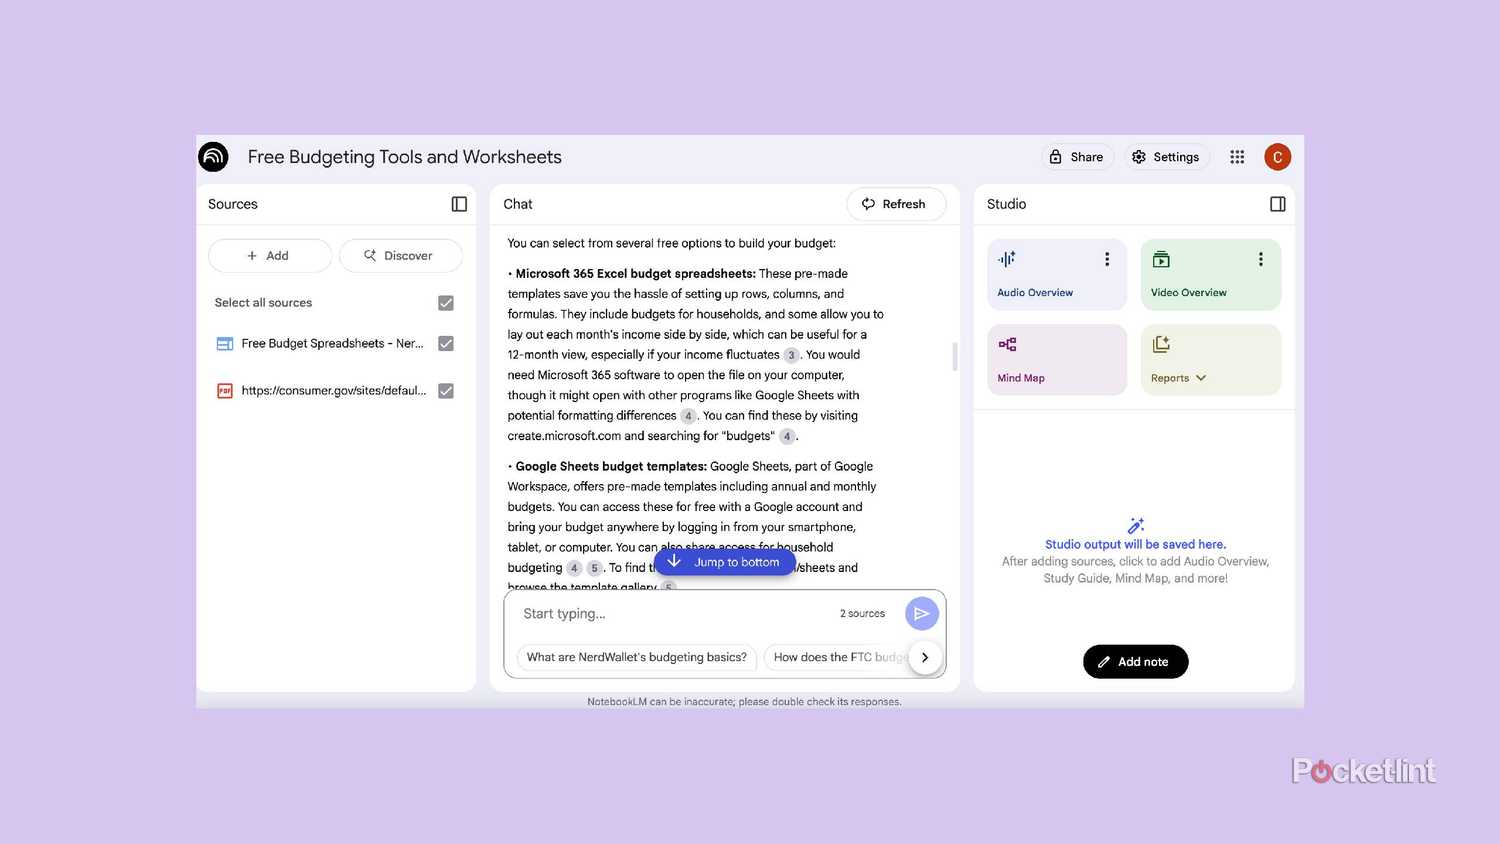Generate a Mind Map
Viewport: 1500px width, 844px height.
(x=1056, y=360)
